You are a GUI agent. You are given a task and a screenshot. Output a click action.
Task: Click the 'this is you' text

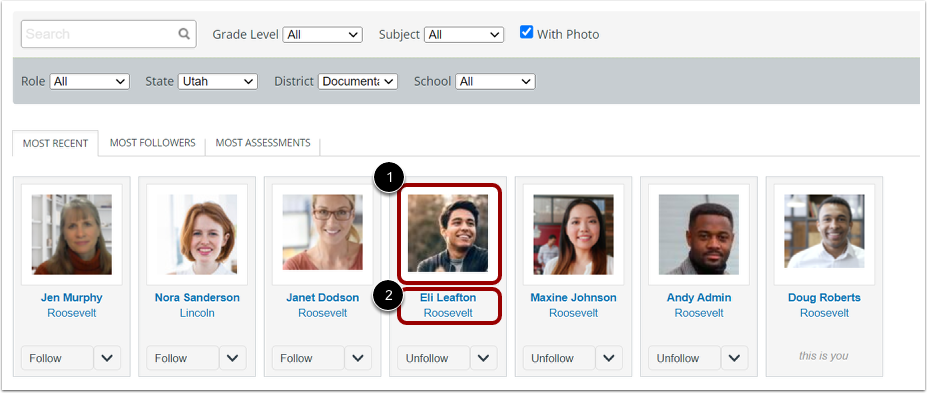tap(824, 356)
